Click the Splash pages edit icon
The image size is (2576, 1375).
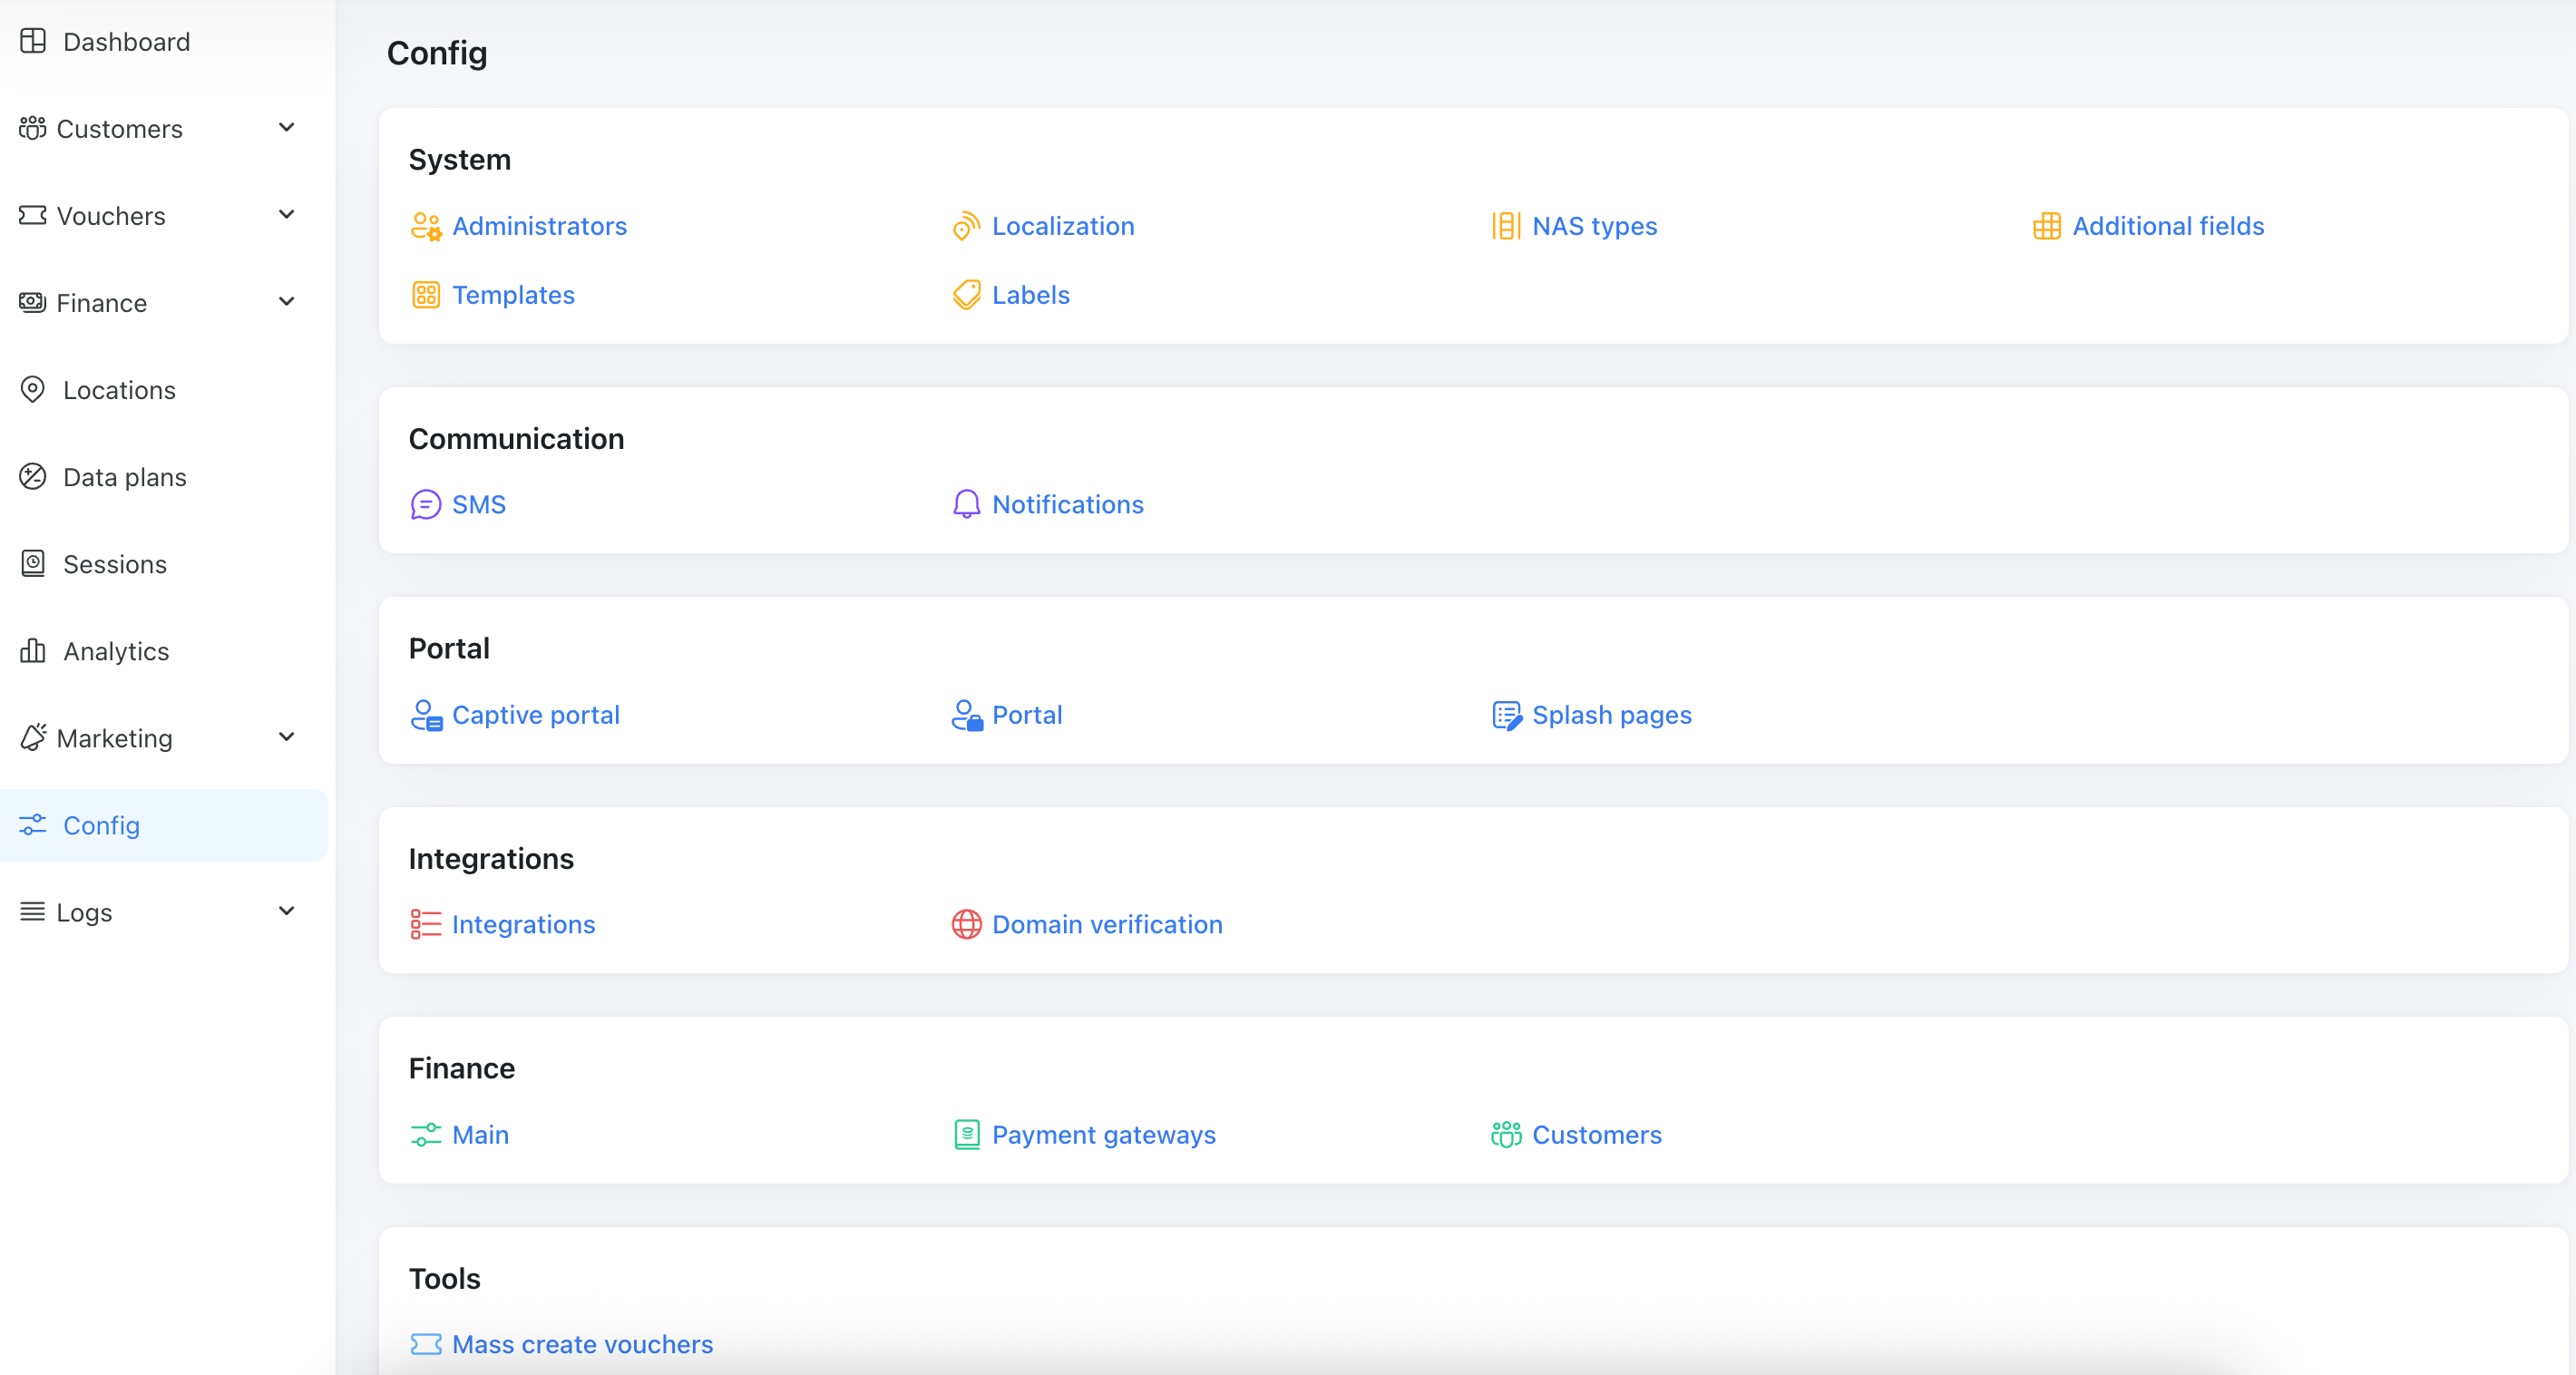1506,716
